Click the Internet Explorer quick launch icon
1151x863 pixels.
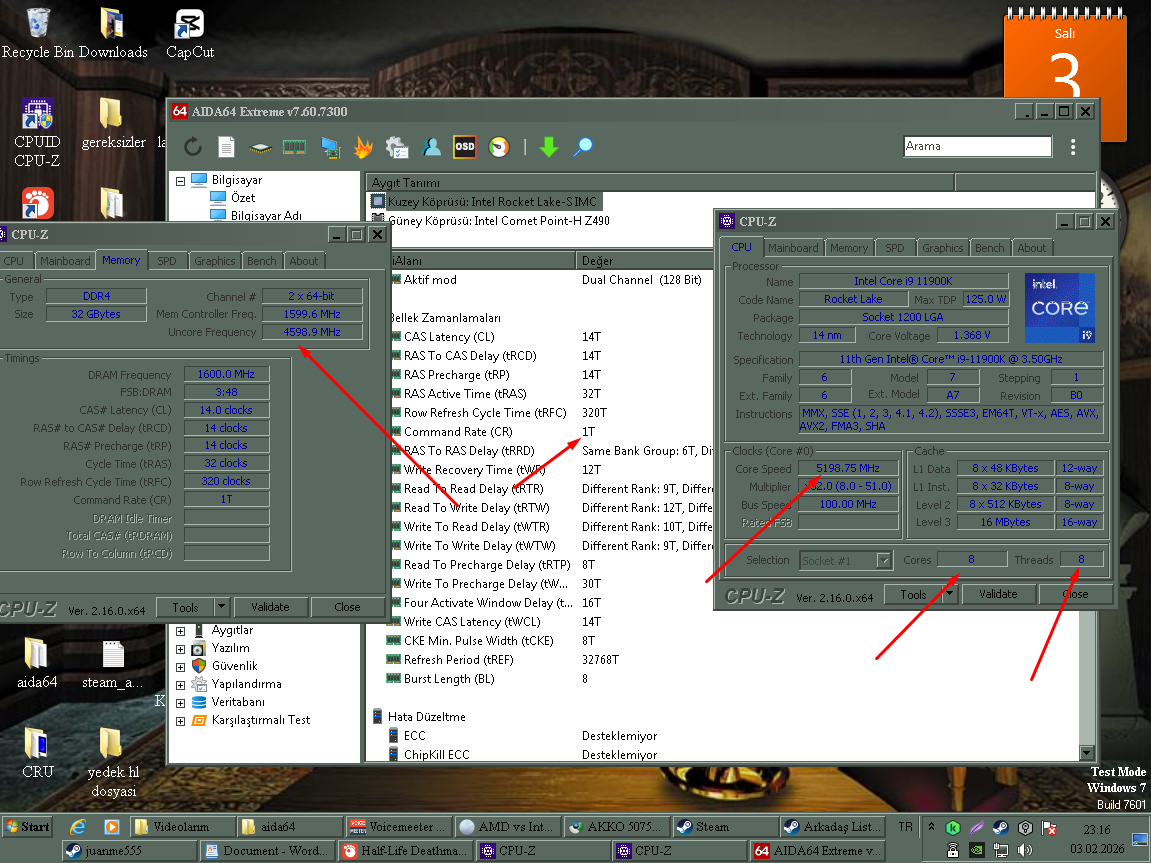(78, 826)
